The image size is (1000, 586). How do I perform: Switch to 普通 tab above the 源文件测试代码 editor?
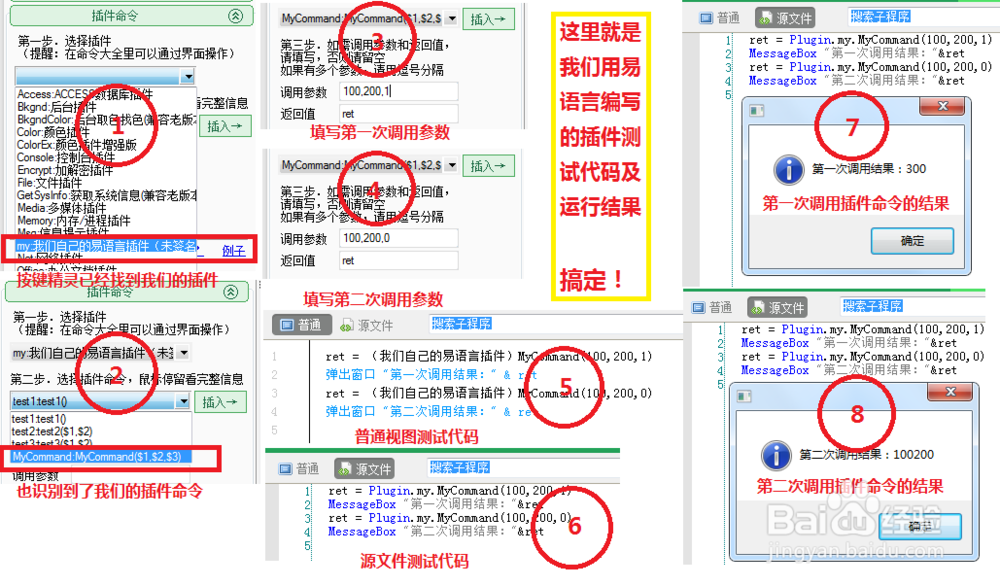tap(299, 469)
